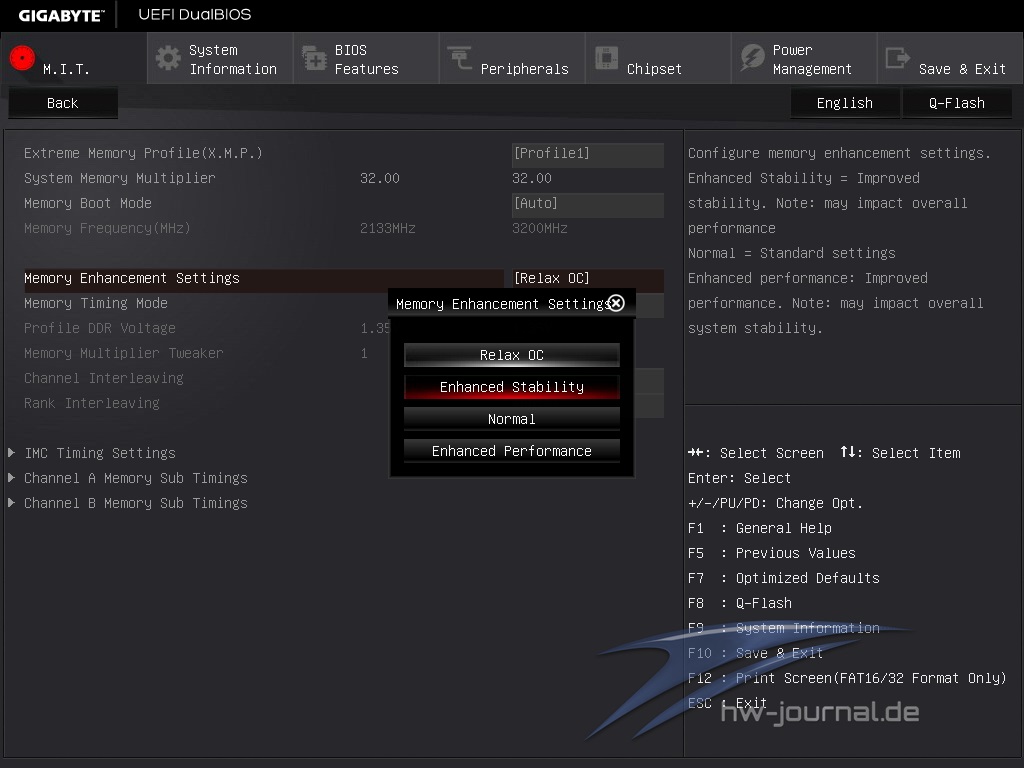Click F7 Optimized Defaults help line
1024x768 pixels.
pos(784,578)
